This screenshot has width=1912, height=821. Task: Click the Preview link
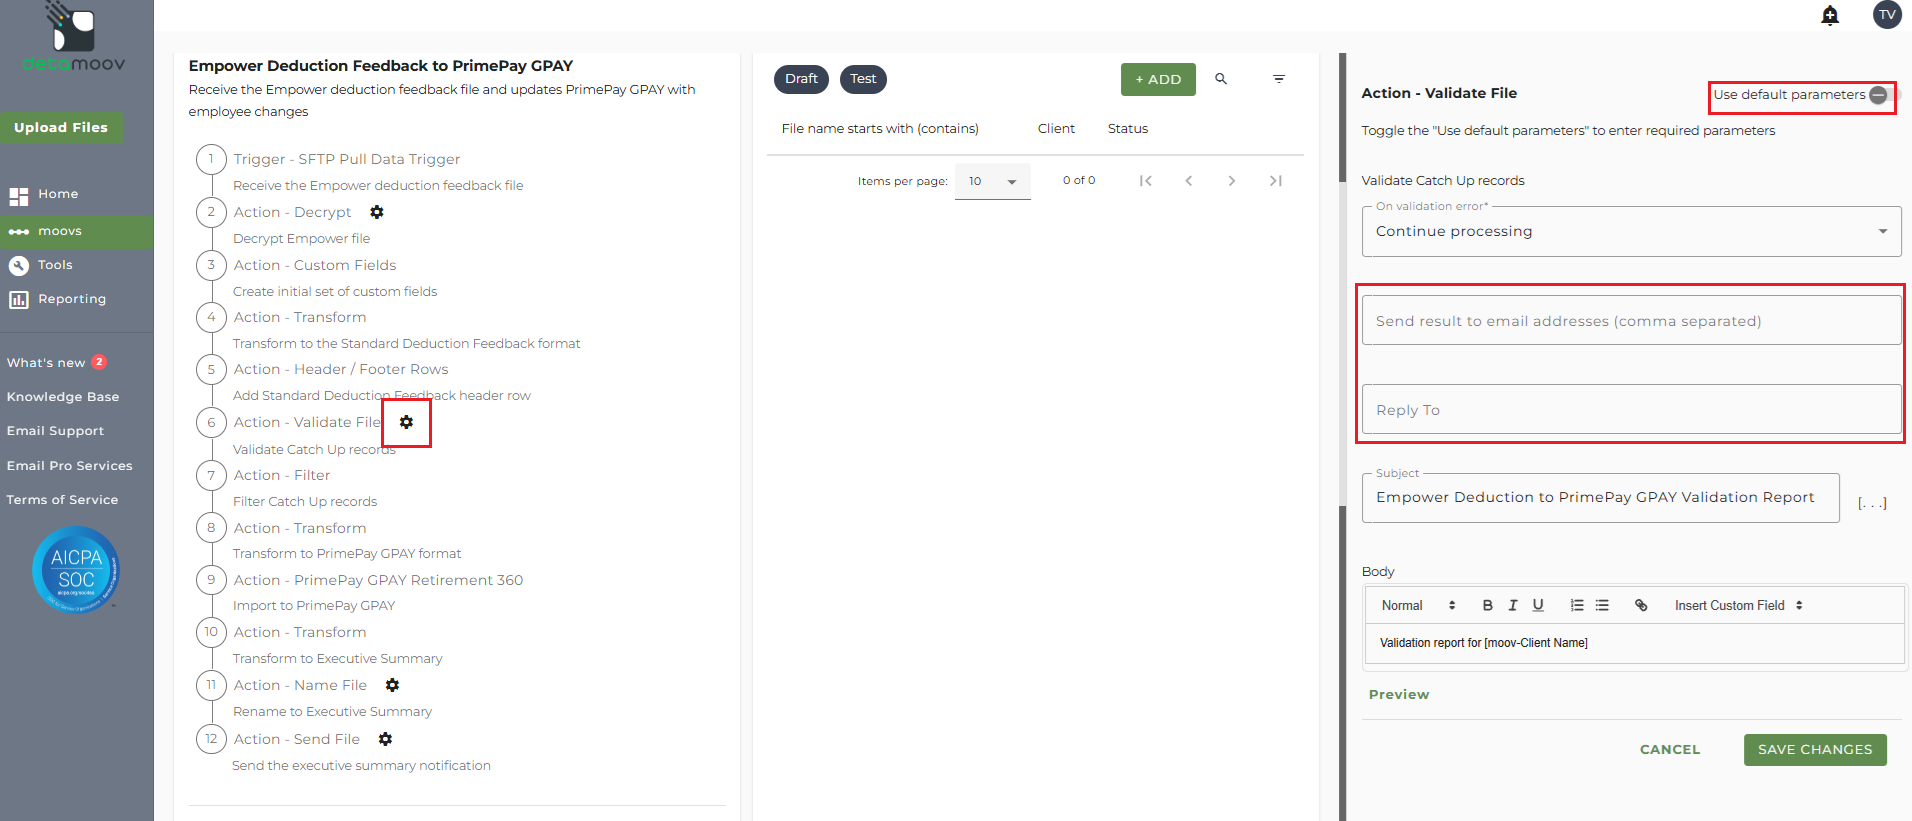[x=1399, y=695]
